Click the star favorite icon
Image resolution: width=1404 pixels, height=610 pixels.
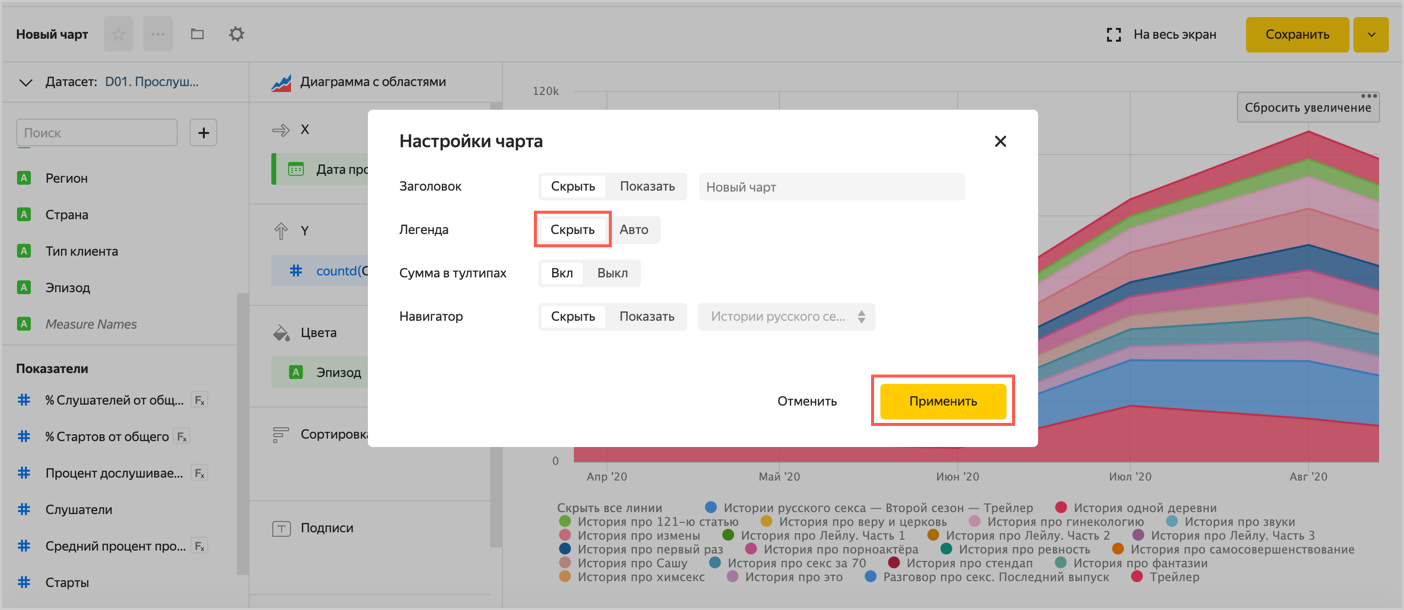pos(119,34)
